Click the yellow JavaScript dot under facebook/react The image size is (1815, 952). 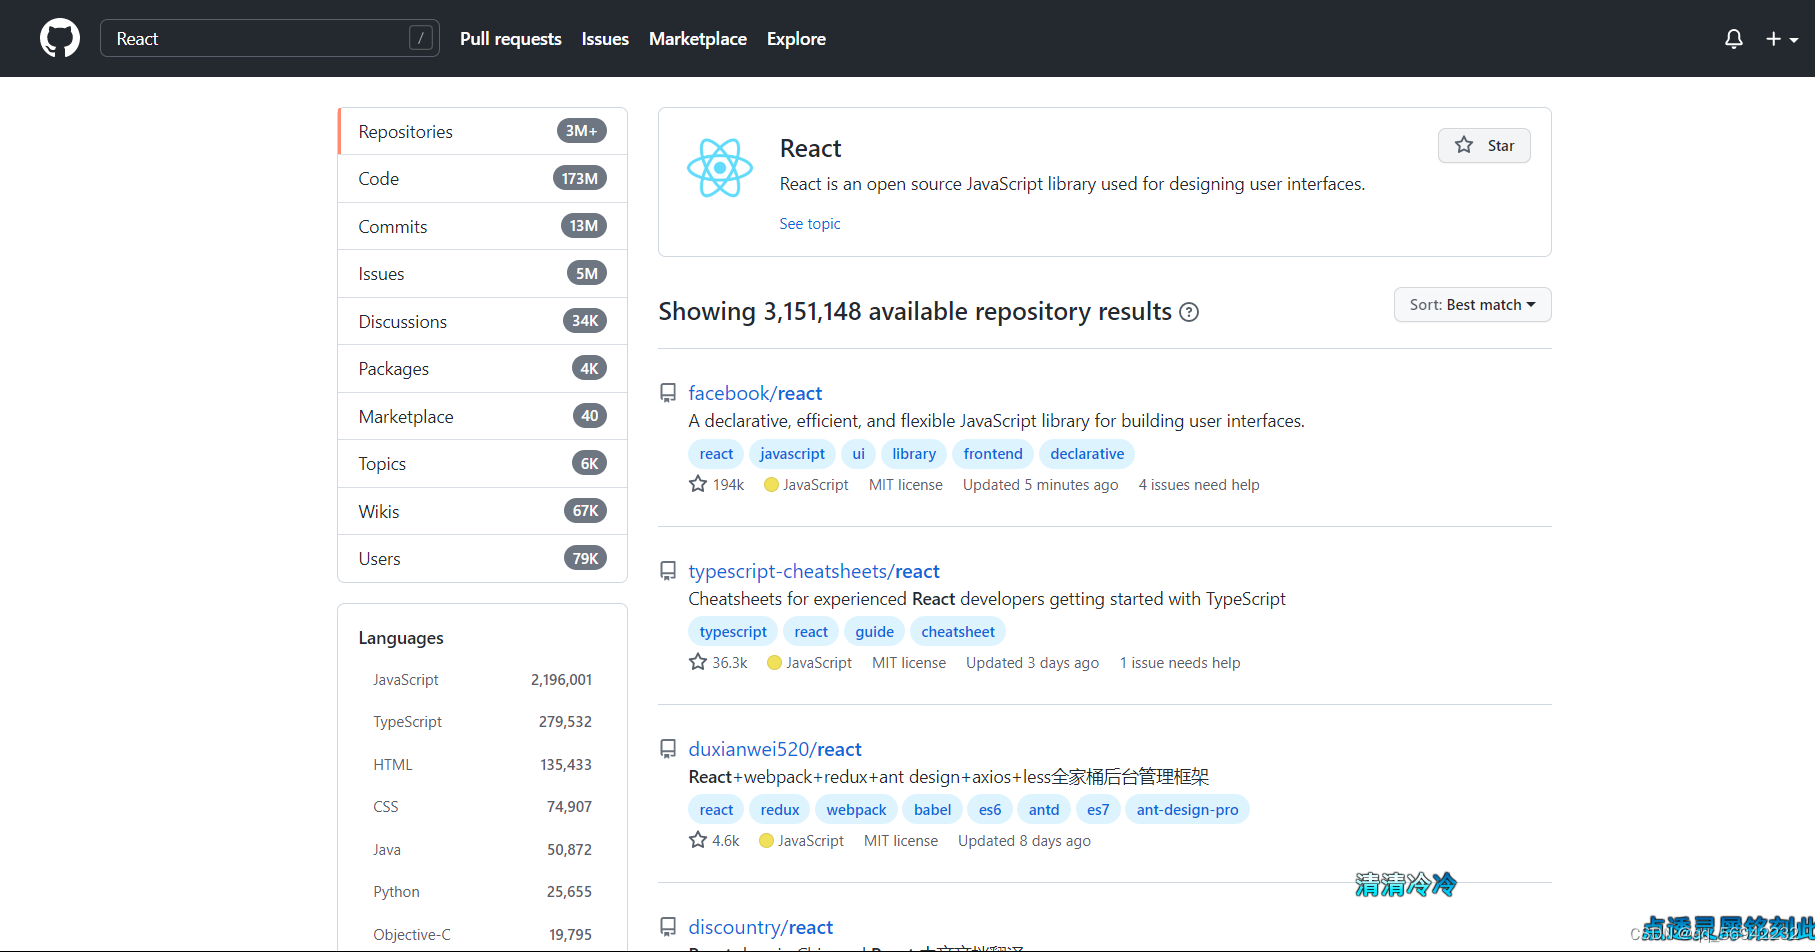click(771, 485)
